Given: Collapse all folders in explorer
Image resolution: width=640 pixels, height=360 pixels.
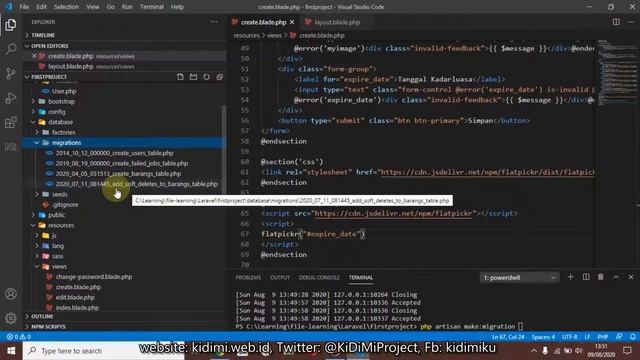Looking at the screenshot, I should coord(220,77).
